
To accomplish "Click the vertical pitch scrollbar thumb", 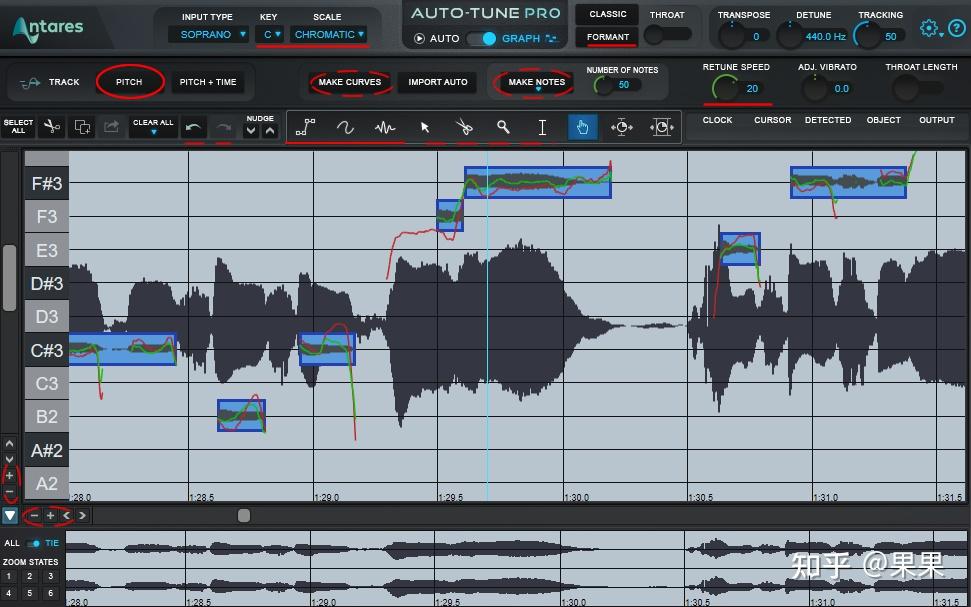I will click(9, 277).
